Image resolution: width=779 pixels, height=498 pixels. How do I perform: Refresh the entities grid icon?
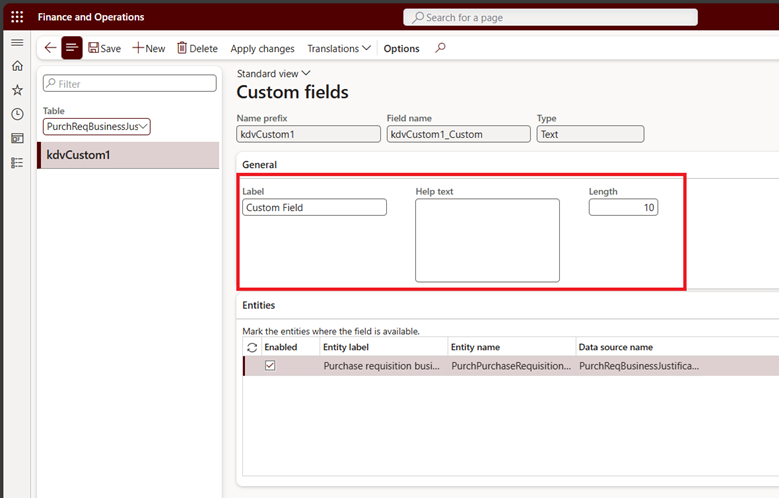(252, 347)
